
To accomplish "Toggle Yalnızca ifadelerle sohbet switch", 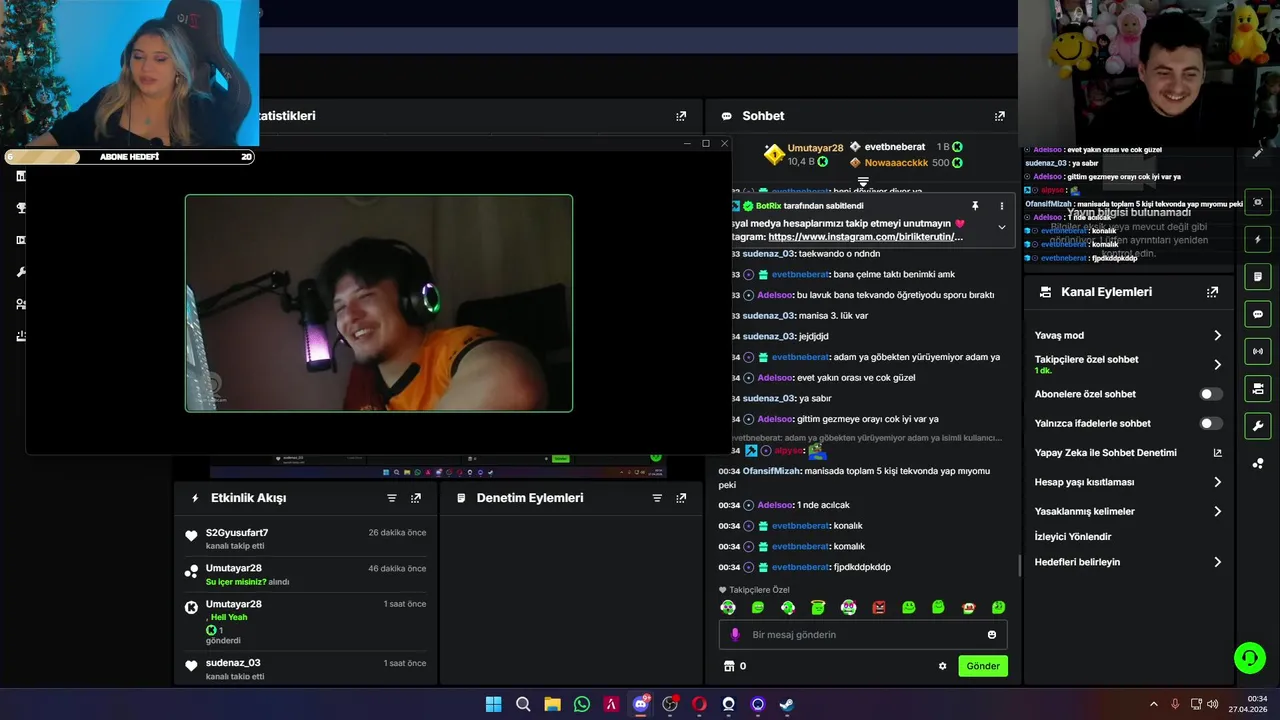I will [x=1211, y=423].
